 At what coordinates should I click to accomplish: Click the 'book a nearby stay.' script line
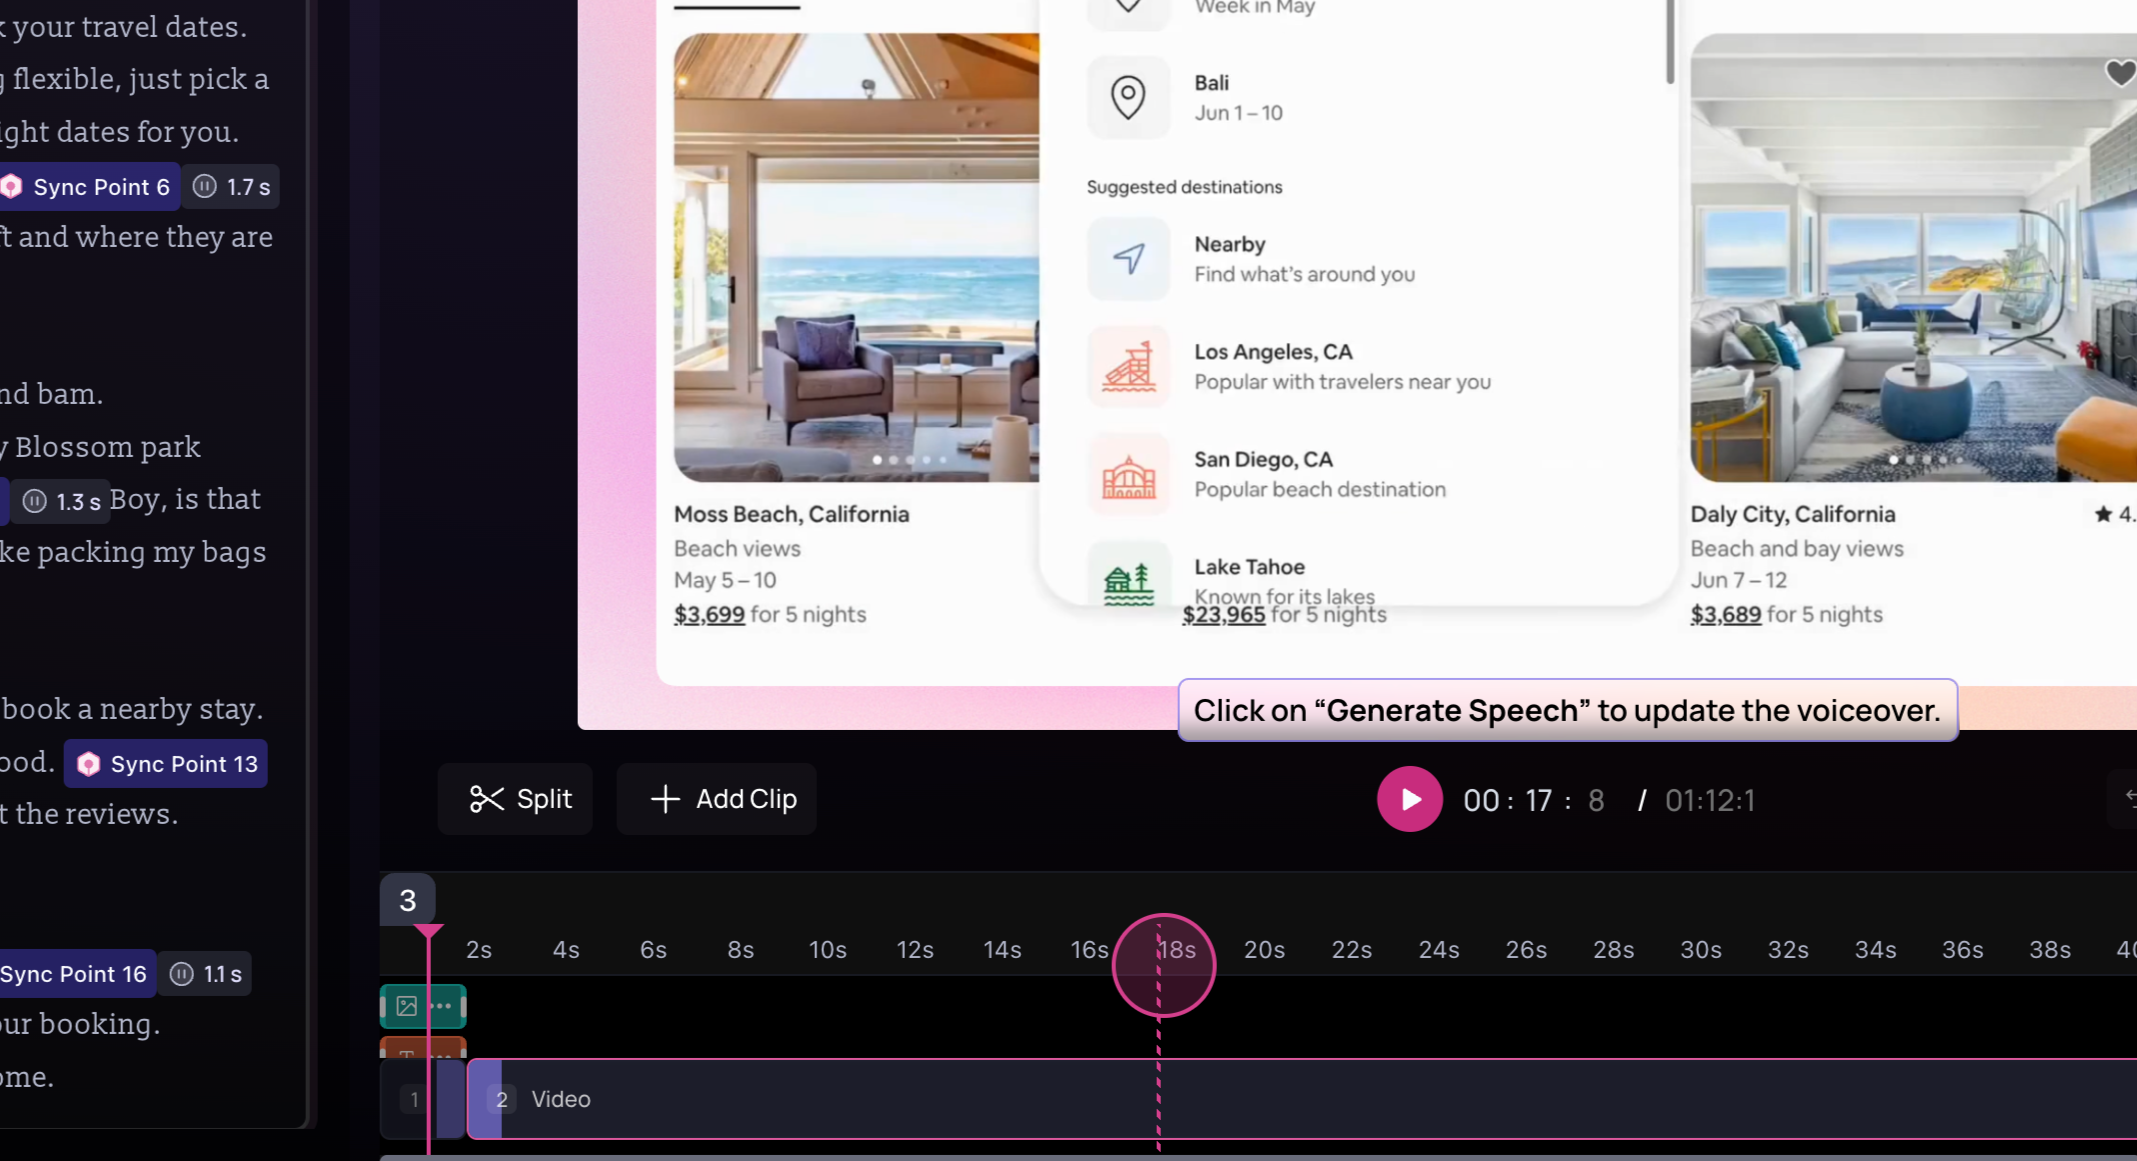[132, 709]
